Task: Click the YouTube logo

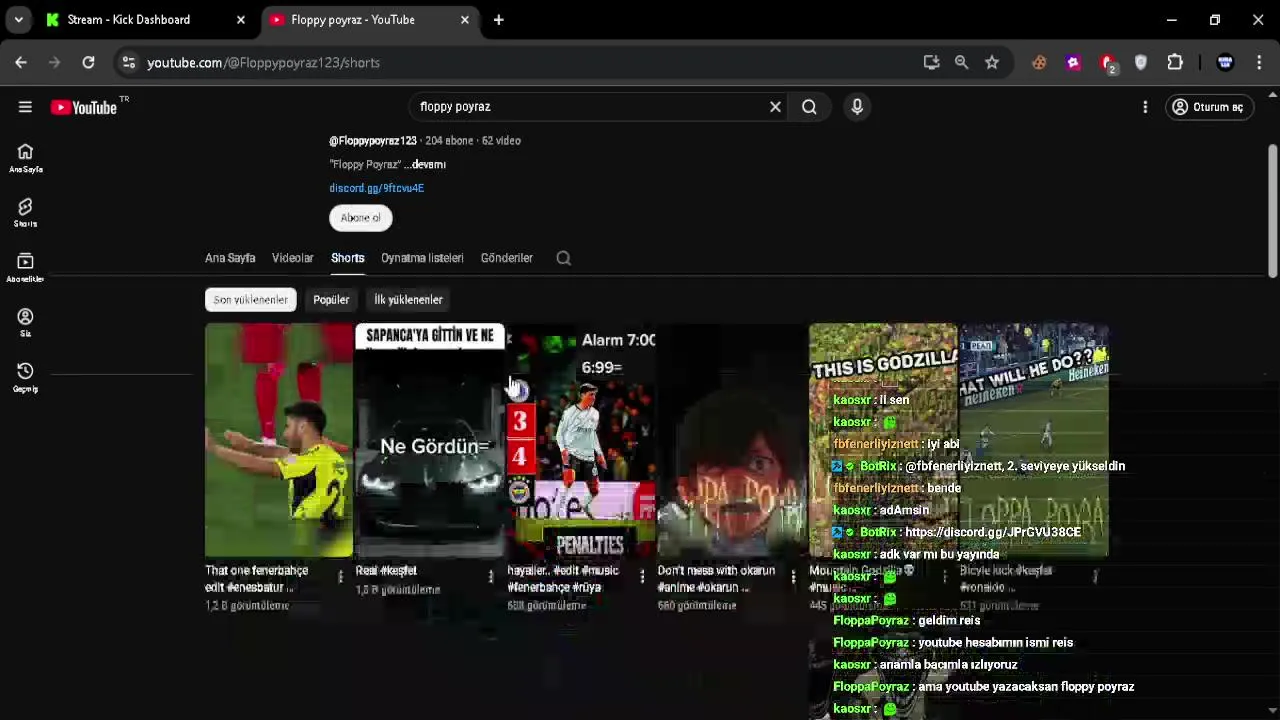Action: point(84,107)
